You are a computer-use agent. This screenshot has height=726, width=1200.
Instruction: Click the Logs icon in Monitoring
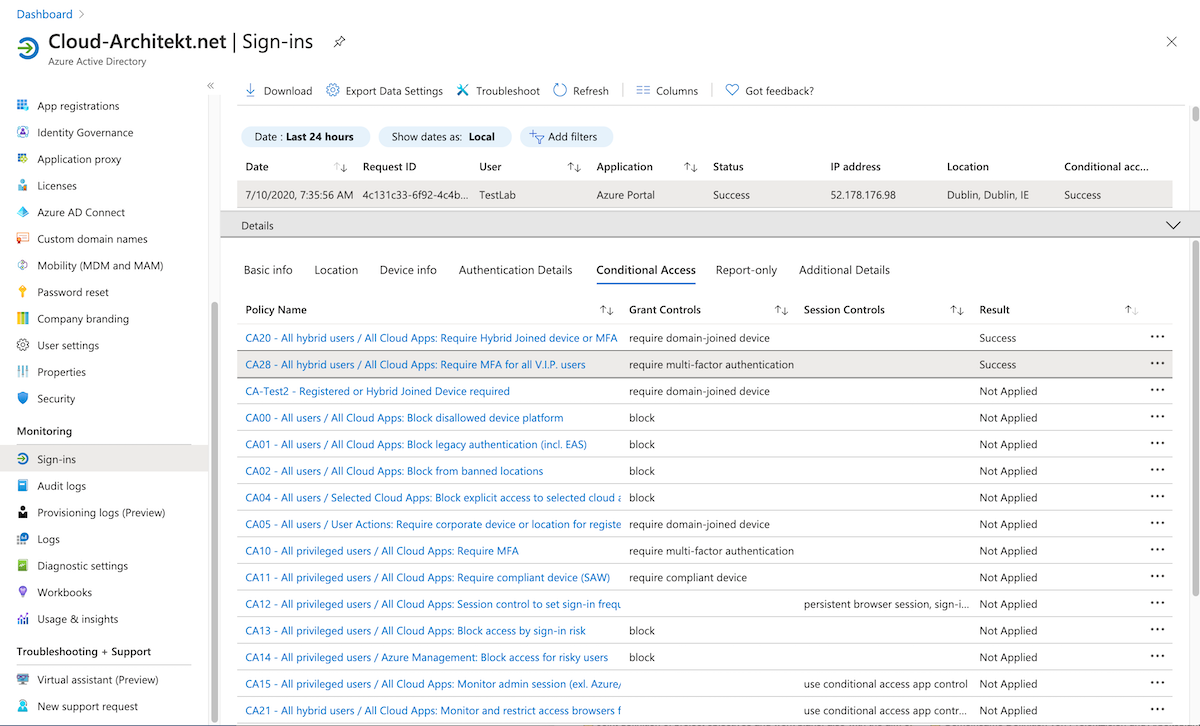(x=23, y=539)
